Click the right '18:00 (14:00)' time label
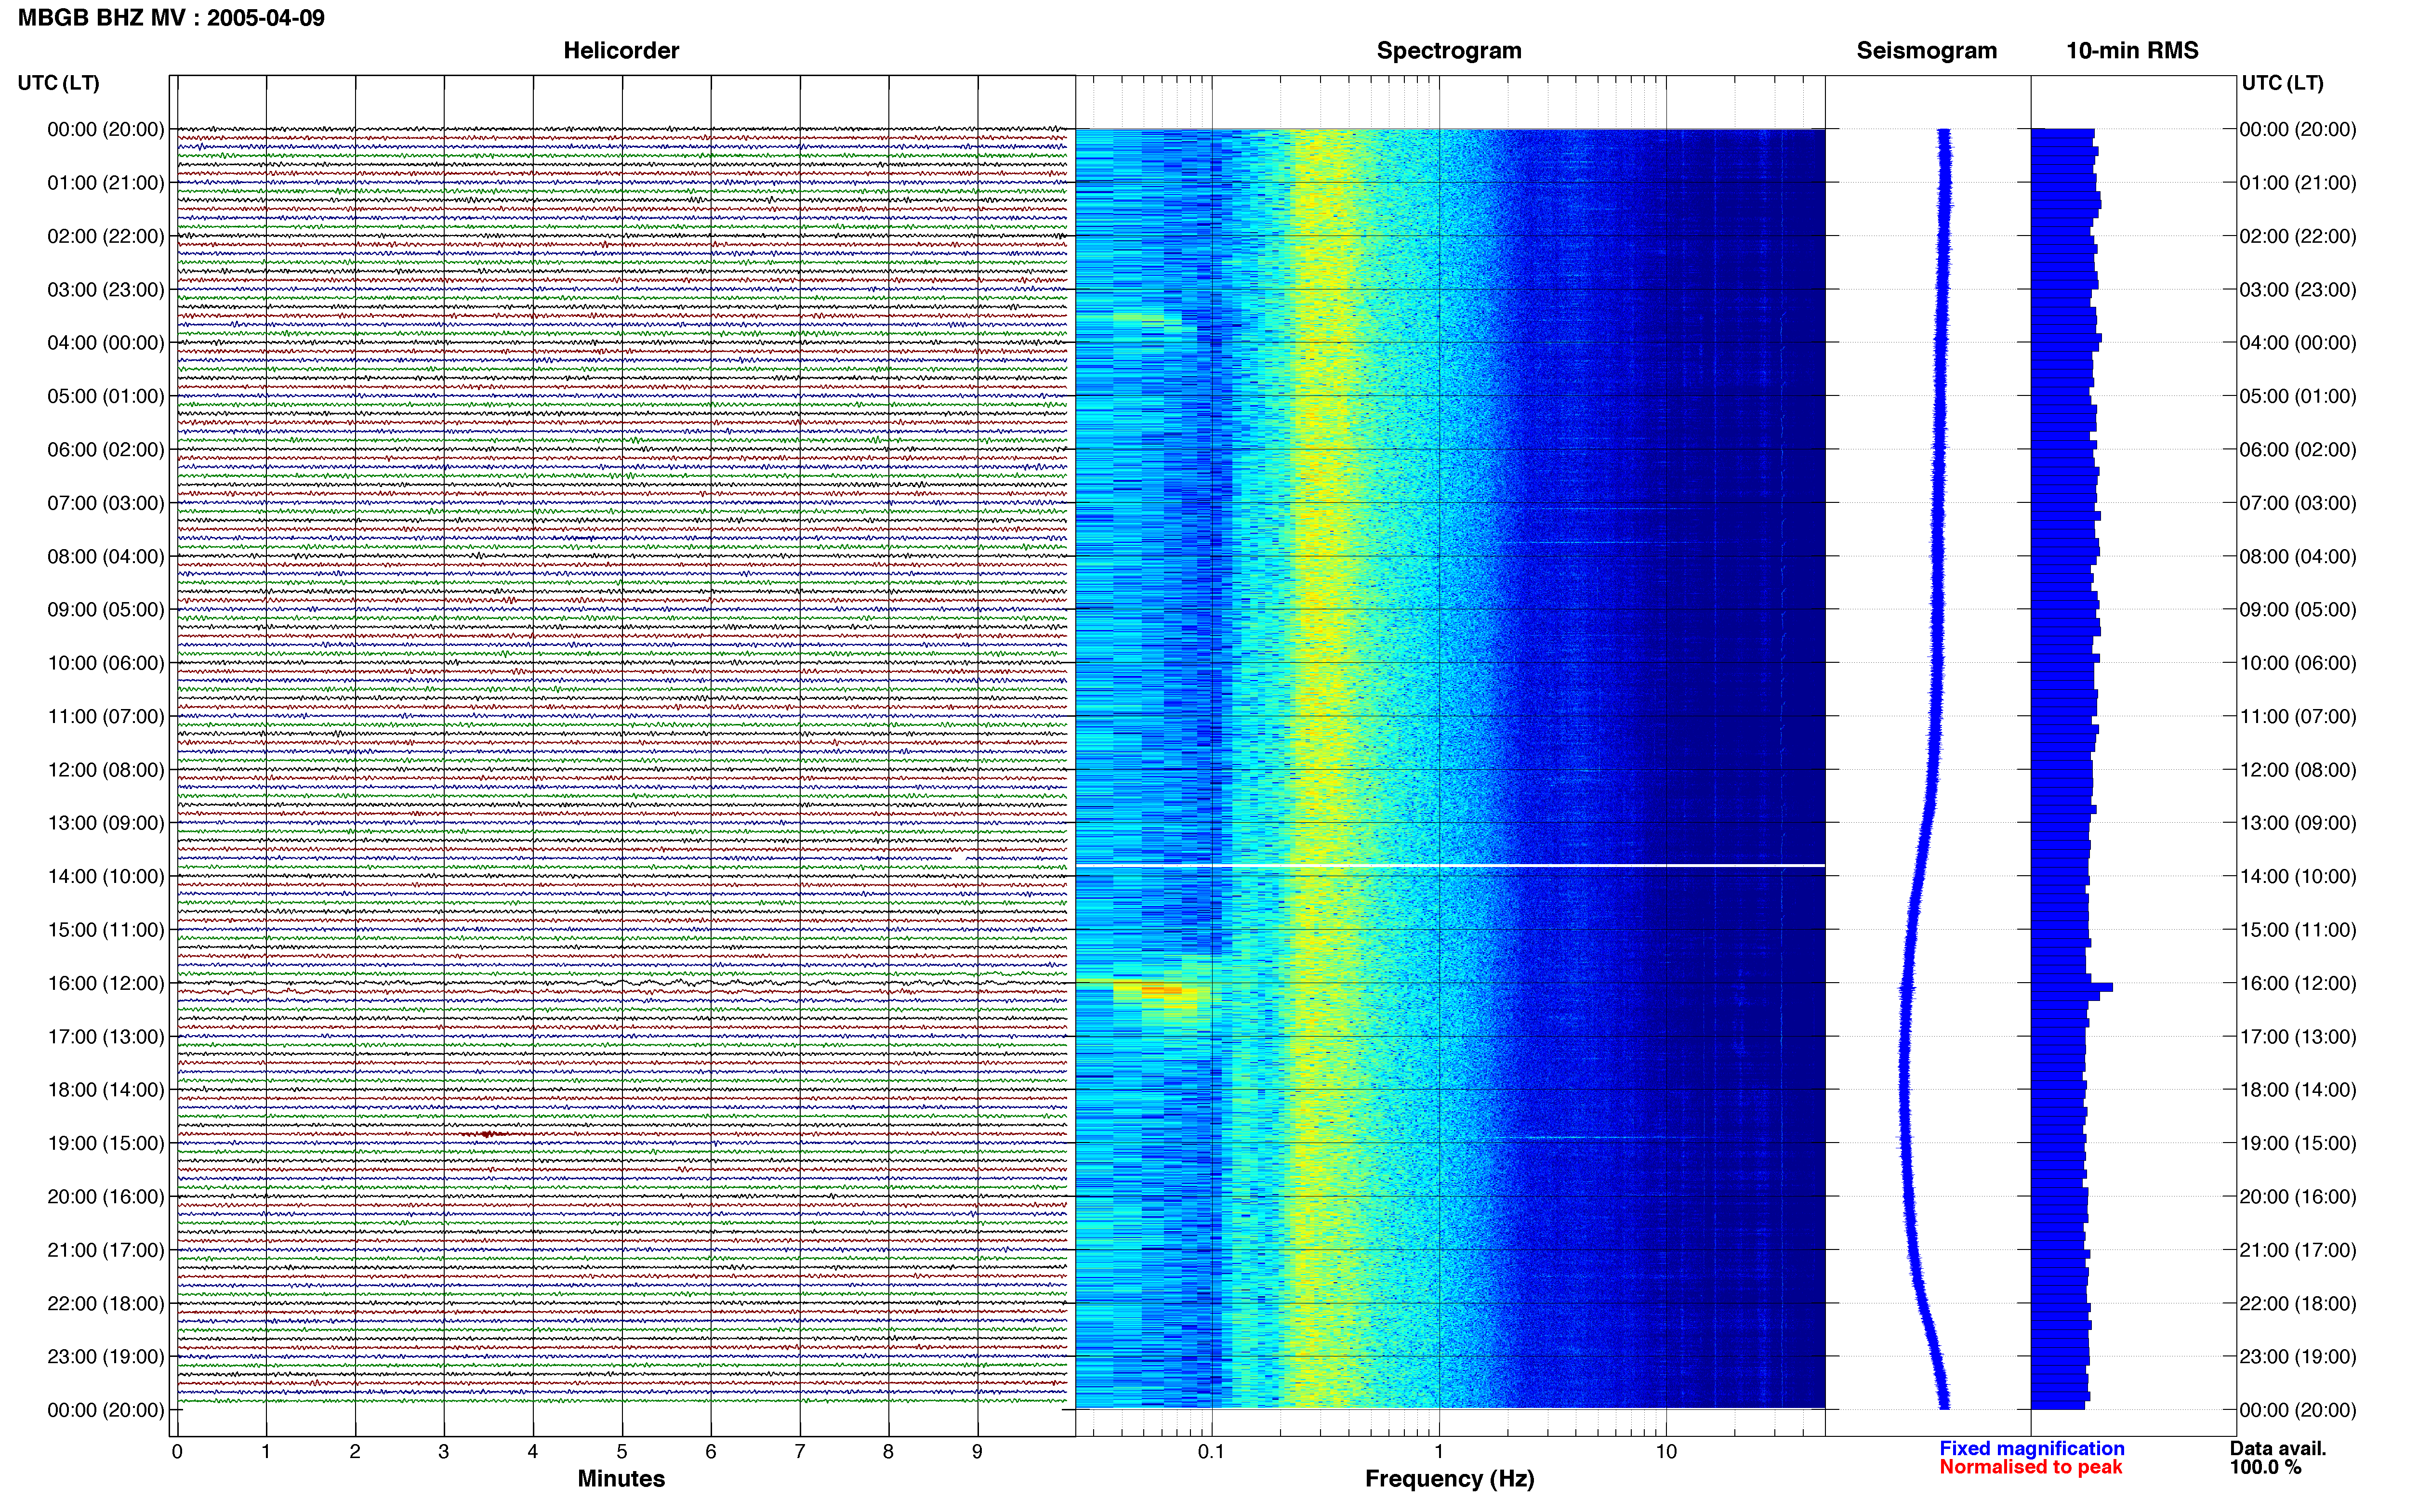2418x1512 pixels. coord(2298,1090)
